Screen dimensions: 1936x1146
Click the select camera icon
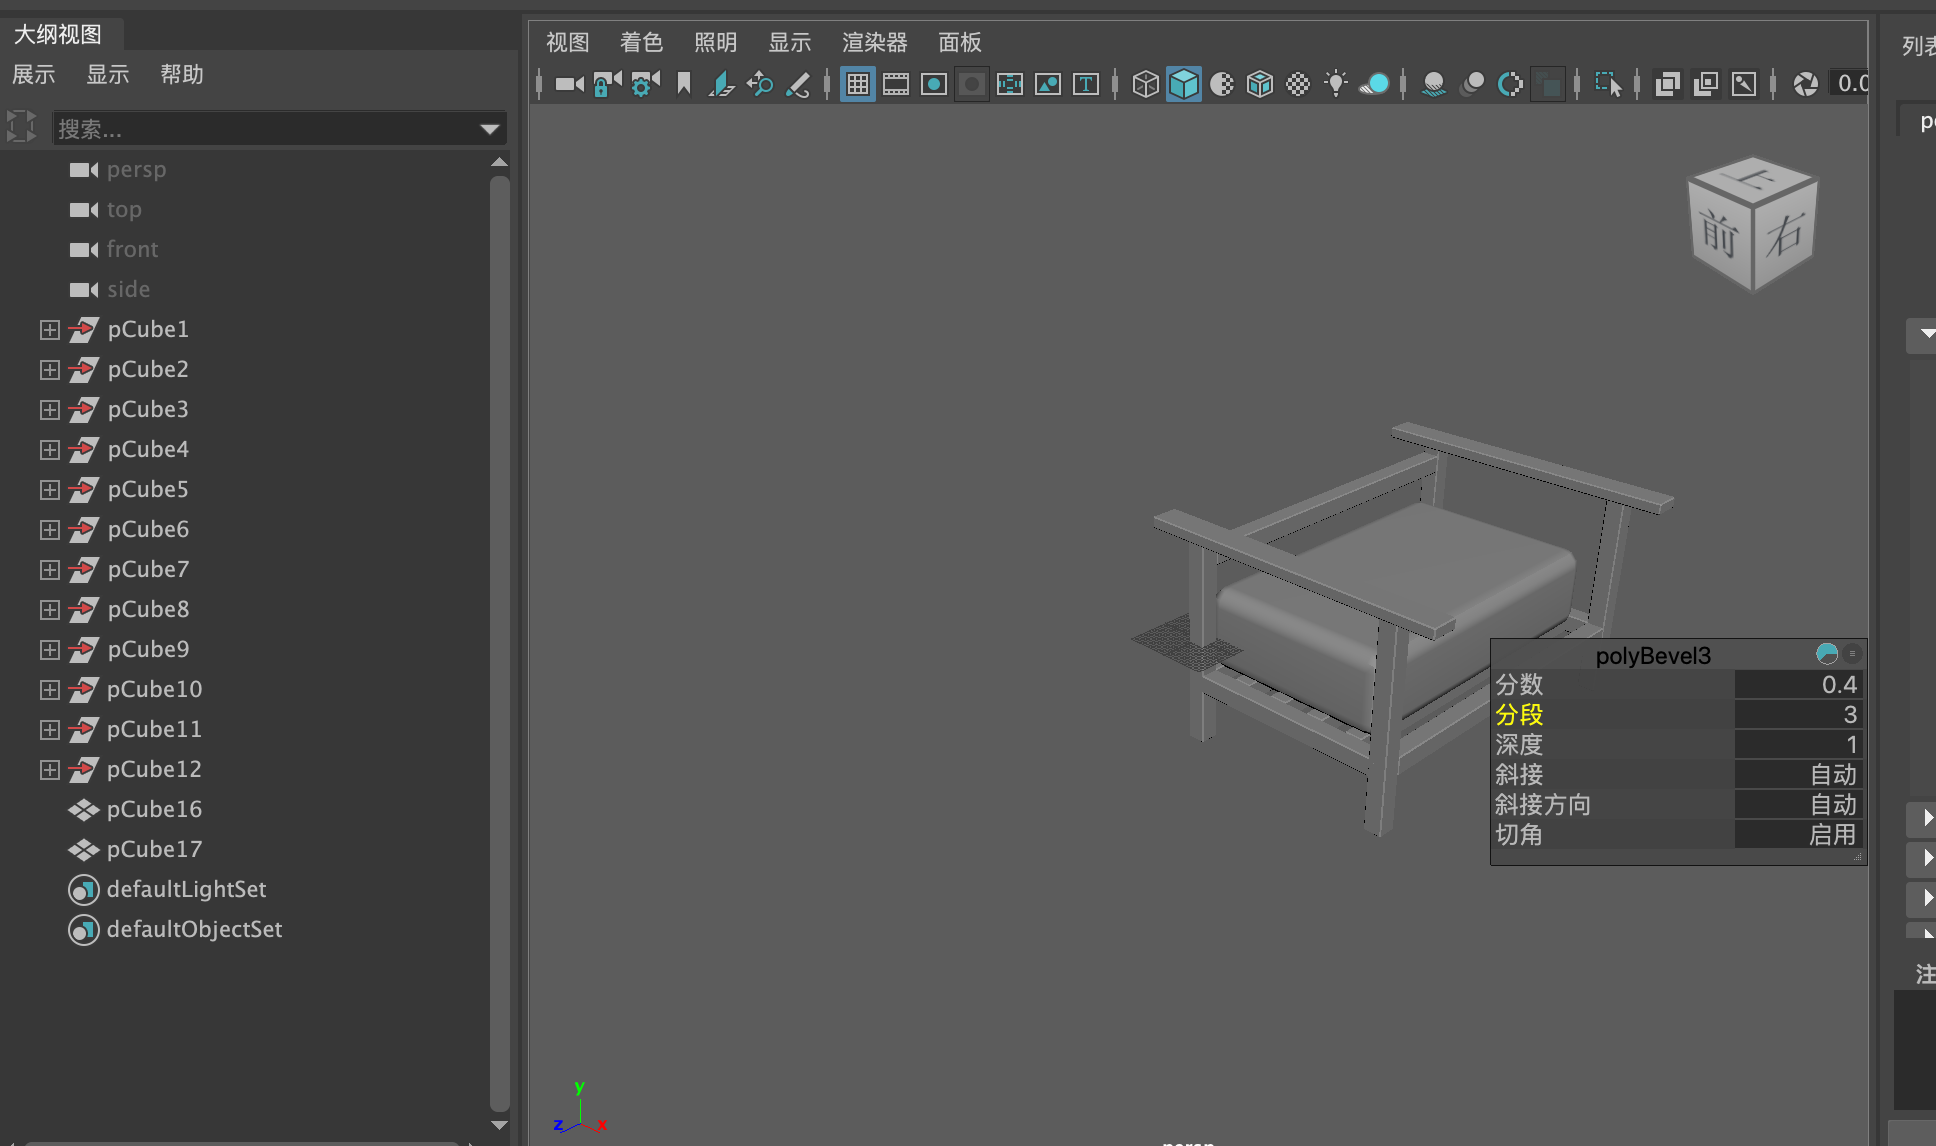[568, 84]
